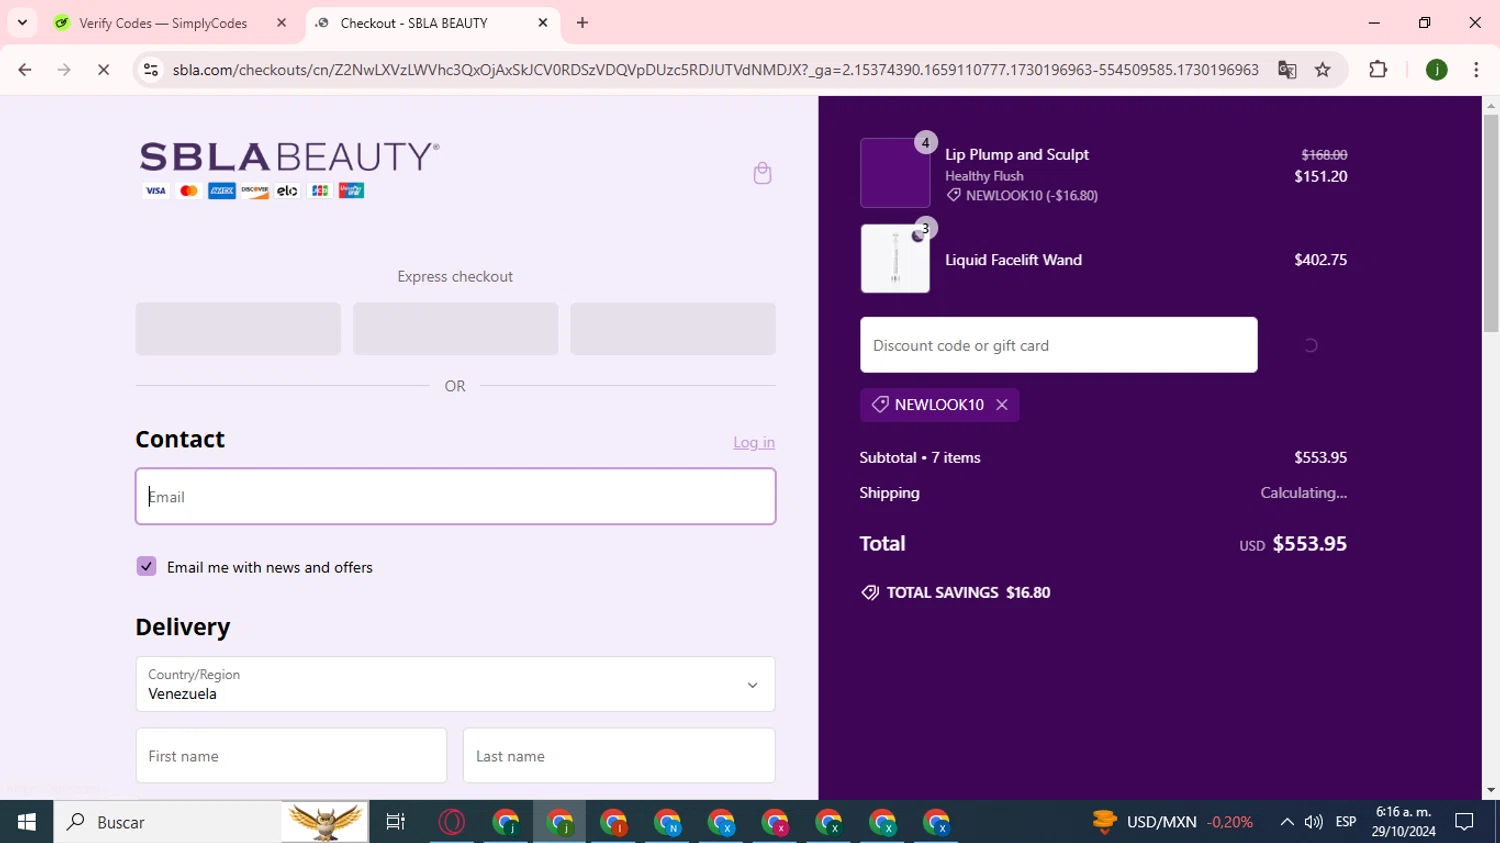Close the Checkout - SBLA BEAUTY tab
Viewport: 1500px width, 843px height.
(543, 23)
